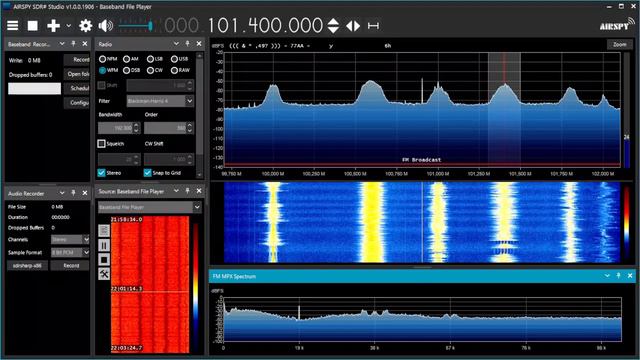Click the sticky tuning bar icon
640x360 pixels.
pyautogui.click(x=373, y=26)
